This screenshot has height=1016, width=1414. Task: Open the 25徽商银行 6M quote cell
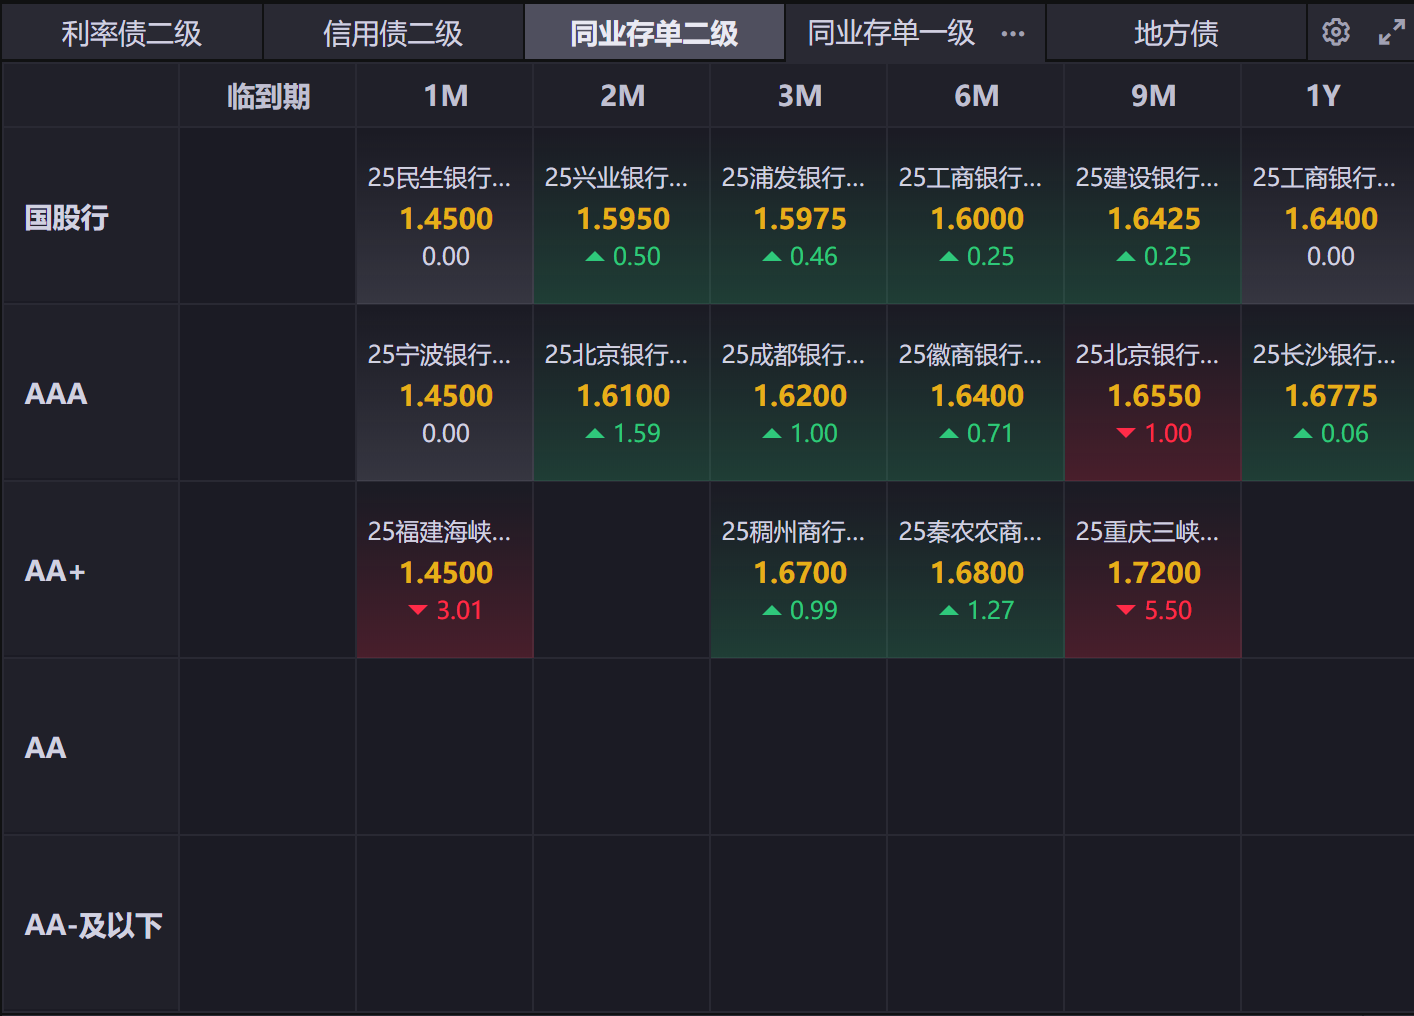coord(976,393)
